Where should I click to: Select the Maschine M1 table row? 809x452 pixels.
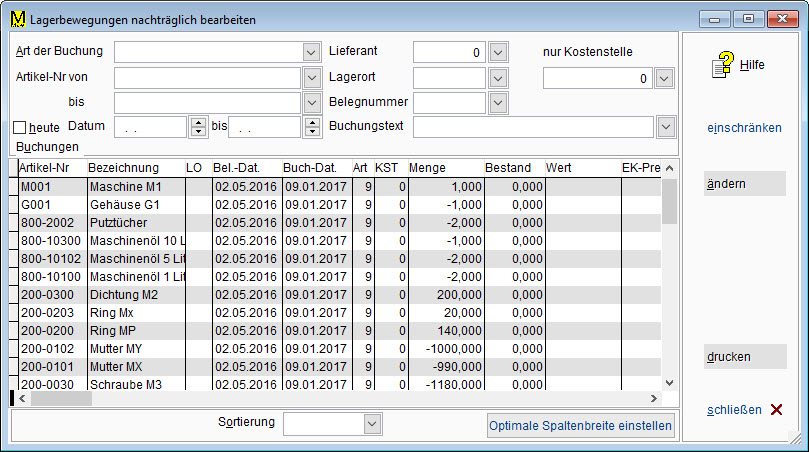(x=125, y=186)
